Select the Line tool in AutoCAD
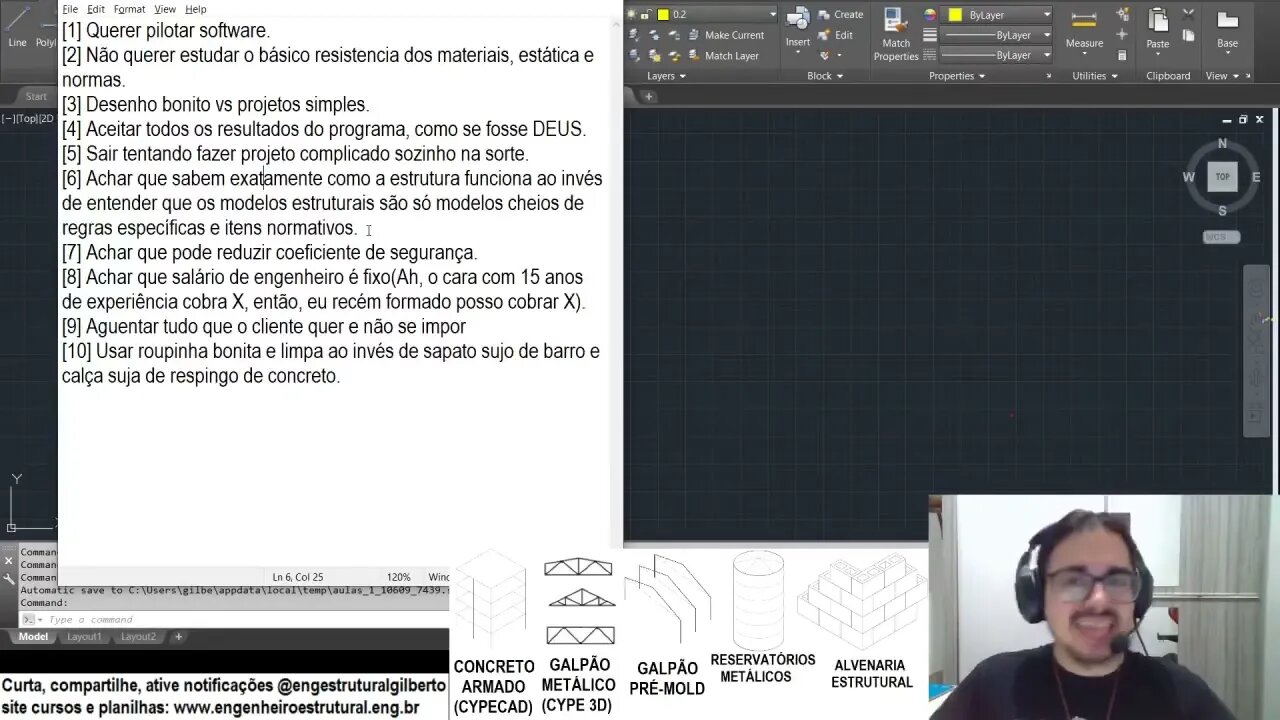 (17, 28)
